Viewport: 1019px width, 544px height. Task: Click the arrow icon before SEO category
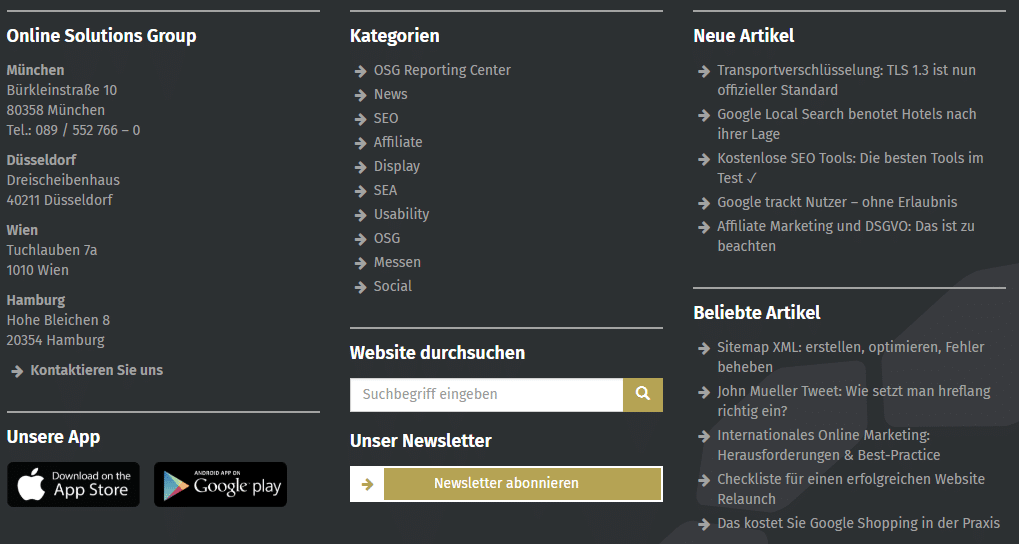tap(361, 119)
